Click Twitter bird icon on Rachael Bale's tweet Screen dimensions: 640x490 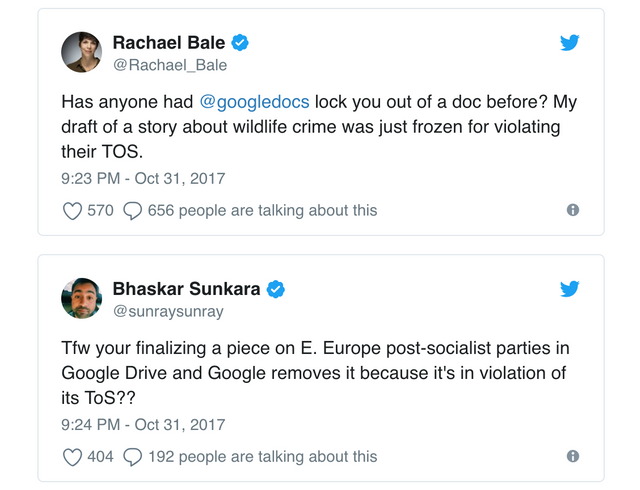click(x=570, y=43)
